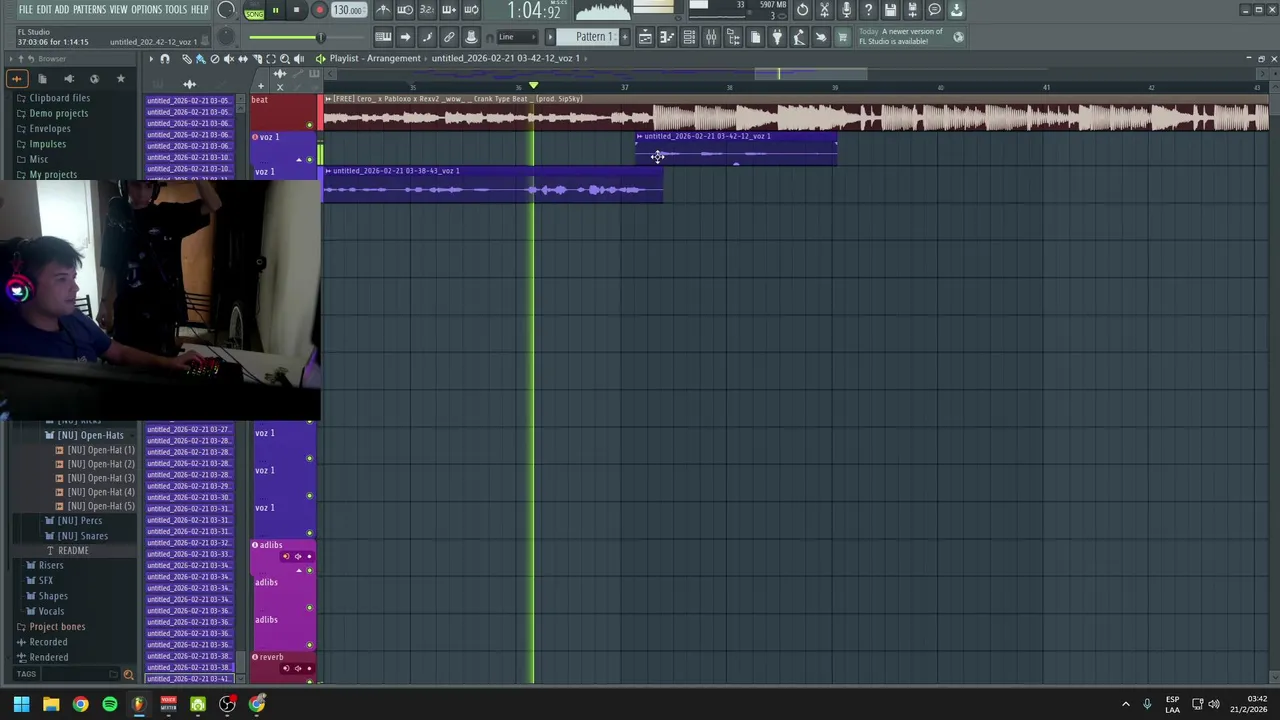Open the Rendered folder
This screenshot has height=720, width=1280.
click(49, 657)
